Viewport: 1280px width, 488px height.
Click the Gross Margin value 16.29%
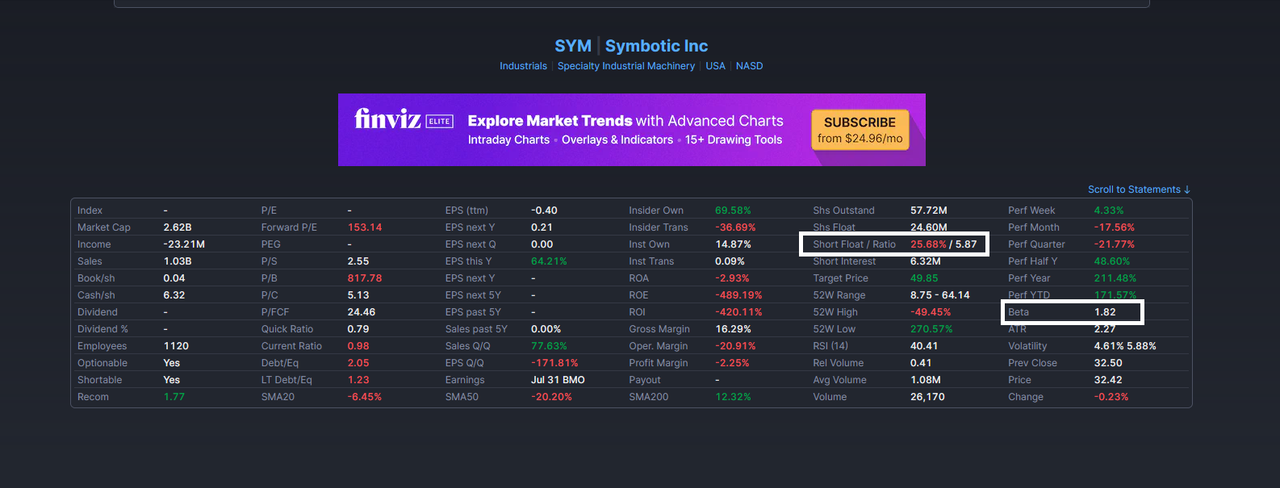[x=733, y=329]
